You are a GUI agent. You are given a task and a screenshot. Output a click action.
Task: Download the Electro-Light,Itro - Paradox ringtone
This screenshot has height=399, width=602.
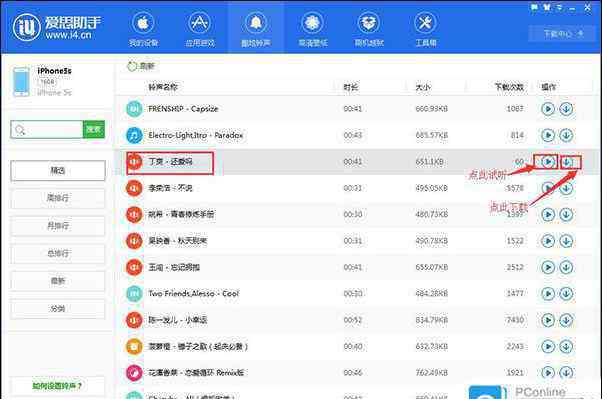[x=566, y=135]
